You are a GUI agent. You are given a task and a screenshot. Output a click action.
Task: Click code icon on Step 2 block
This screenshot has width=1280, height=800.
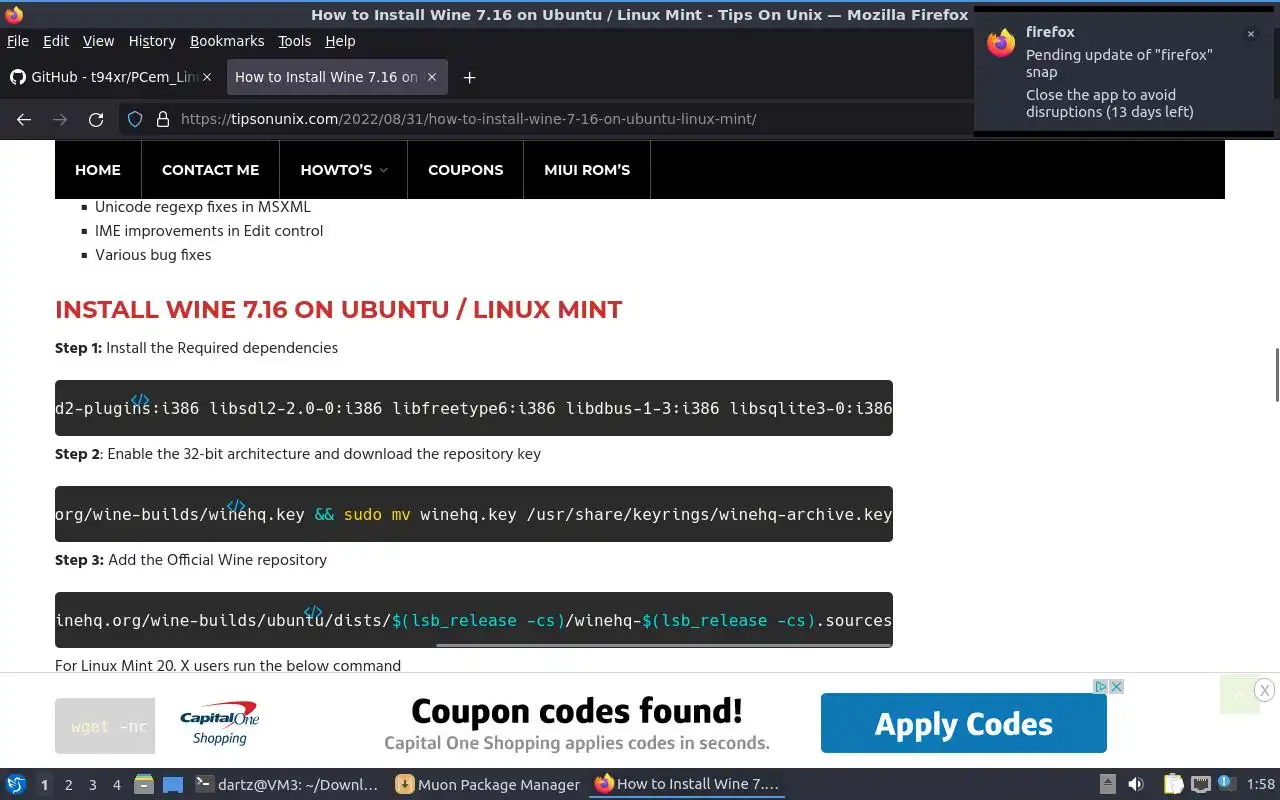coord(236,506)
